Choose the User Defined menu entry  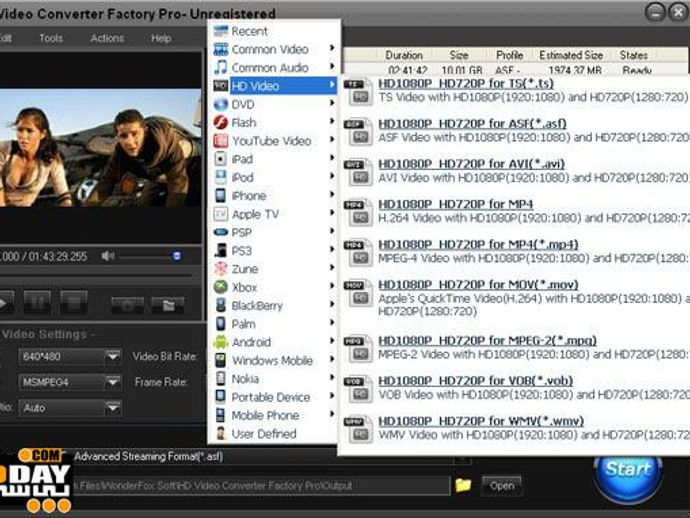[275, 434]
